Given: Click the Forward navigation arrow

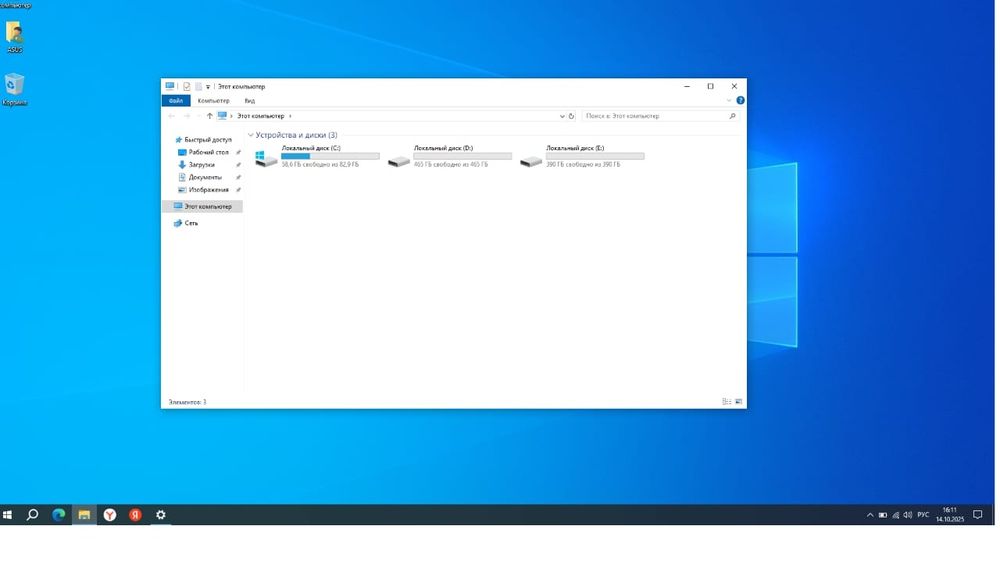Looking at the screenshot, I should (186, 116).
